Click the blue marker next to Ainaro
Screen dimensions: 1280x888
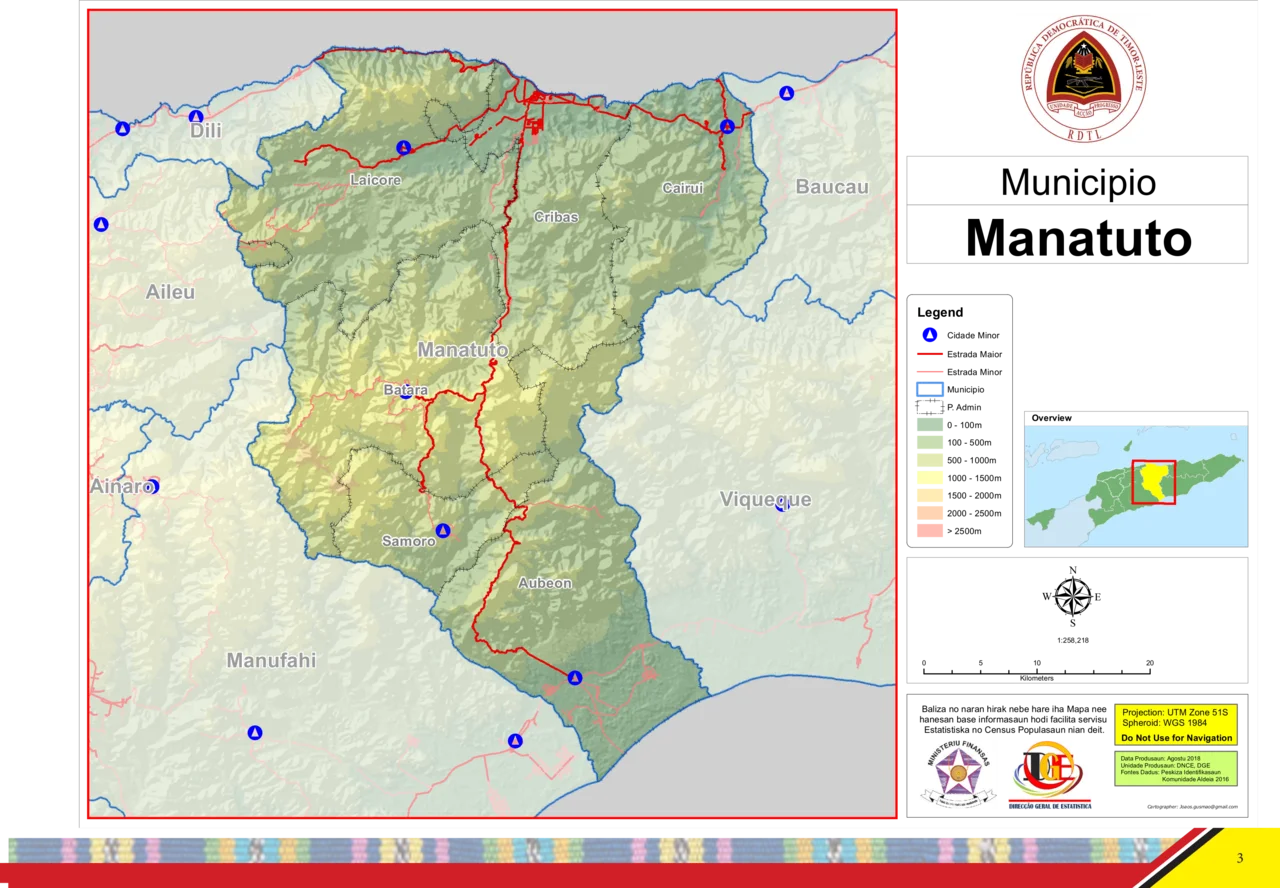coord(152,486)
